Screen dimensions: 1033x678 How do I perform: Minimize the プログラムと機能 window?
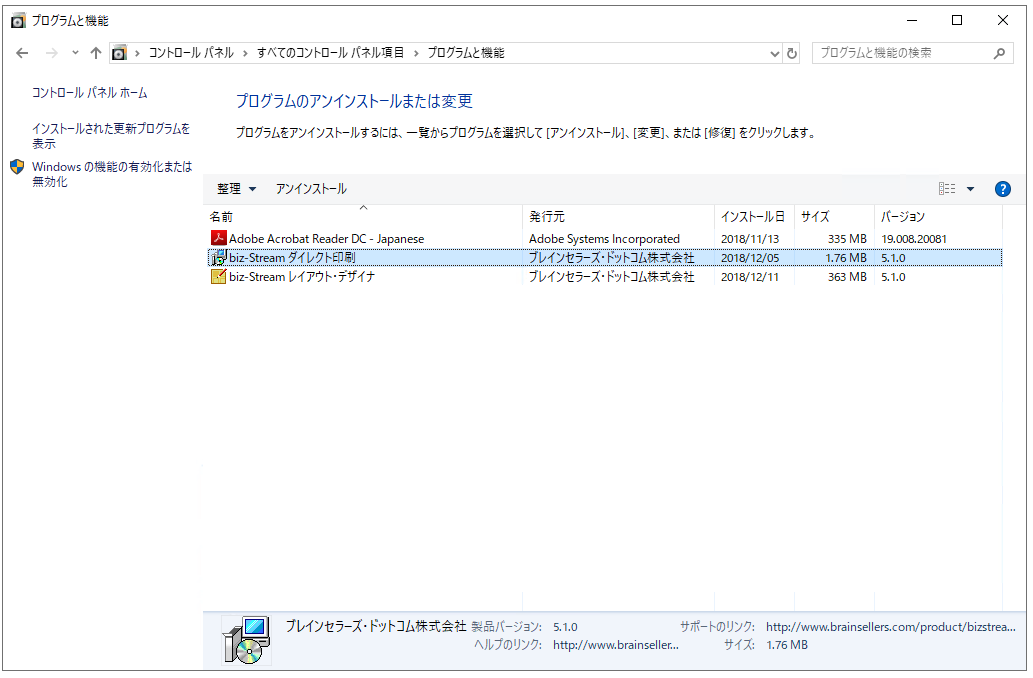pos(912,20)
